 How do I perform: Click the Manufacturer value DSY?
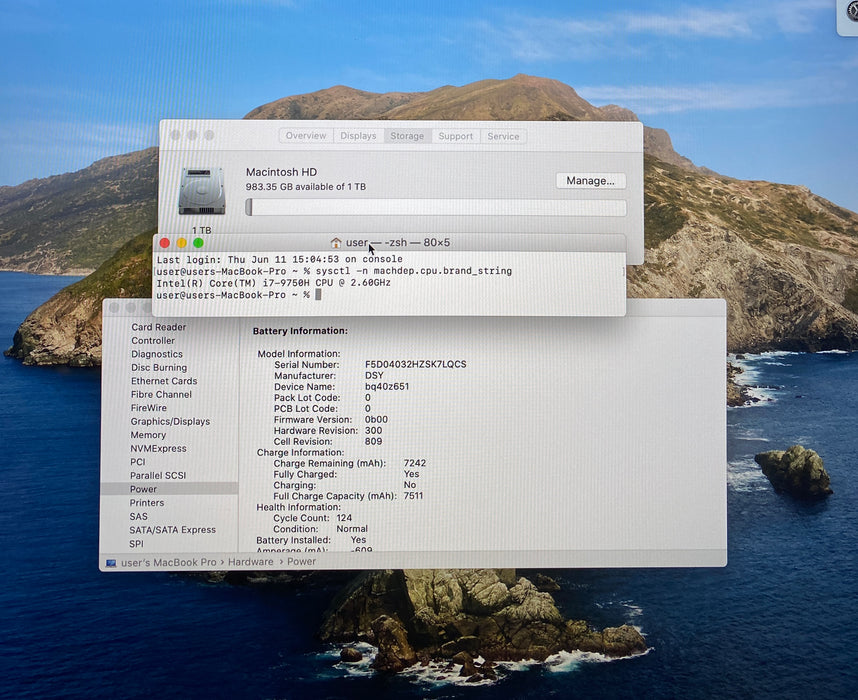pos(374,375)
